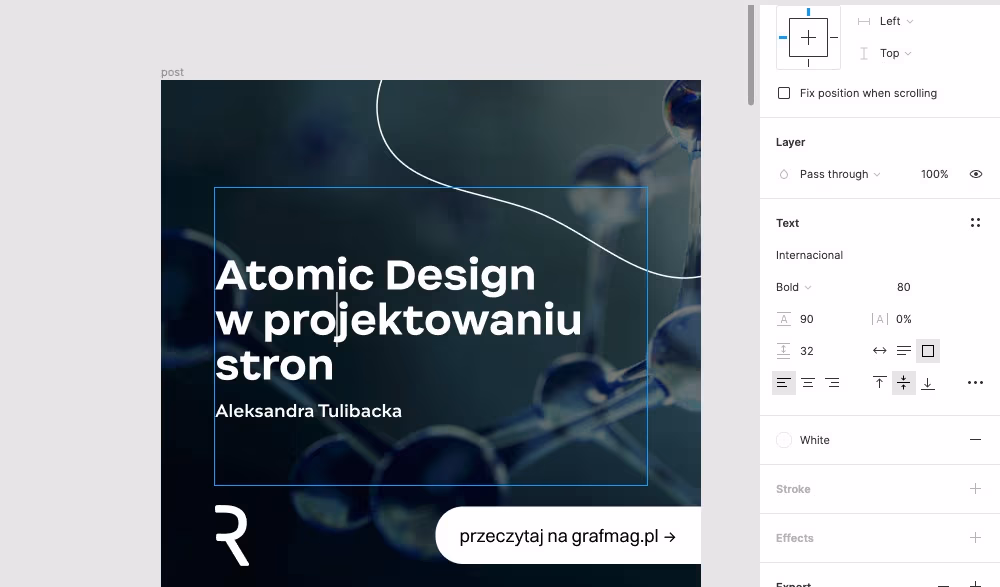Select the post frame label
The height and width of the screenshot is (587, 1000).
tap(172, 72)
